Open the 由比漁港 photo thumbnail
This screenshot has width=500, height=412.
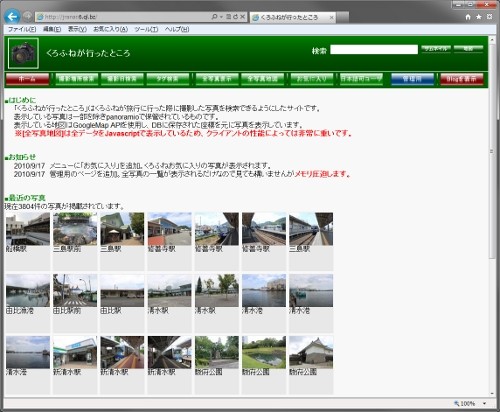28,290
